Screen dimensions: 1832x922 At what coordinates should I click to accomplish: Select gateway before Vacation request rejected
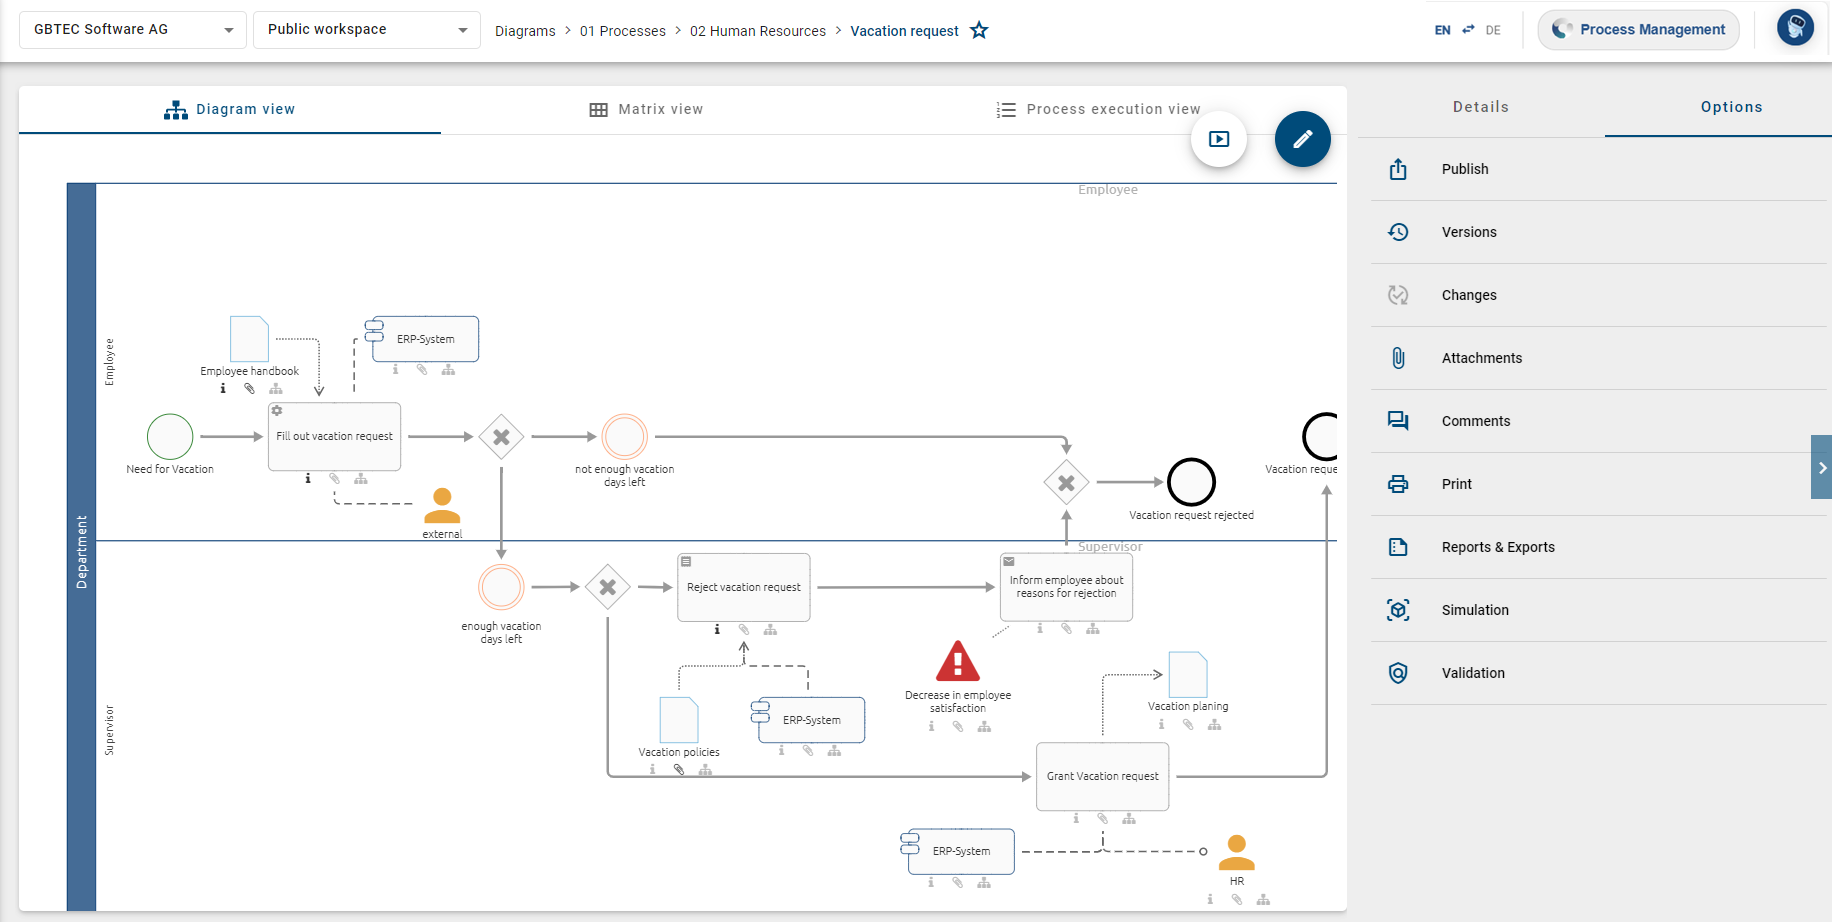tap(1067, 483)
